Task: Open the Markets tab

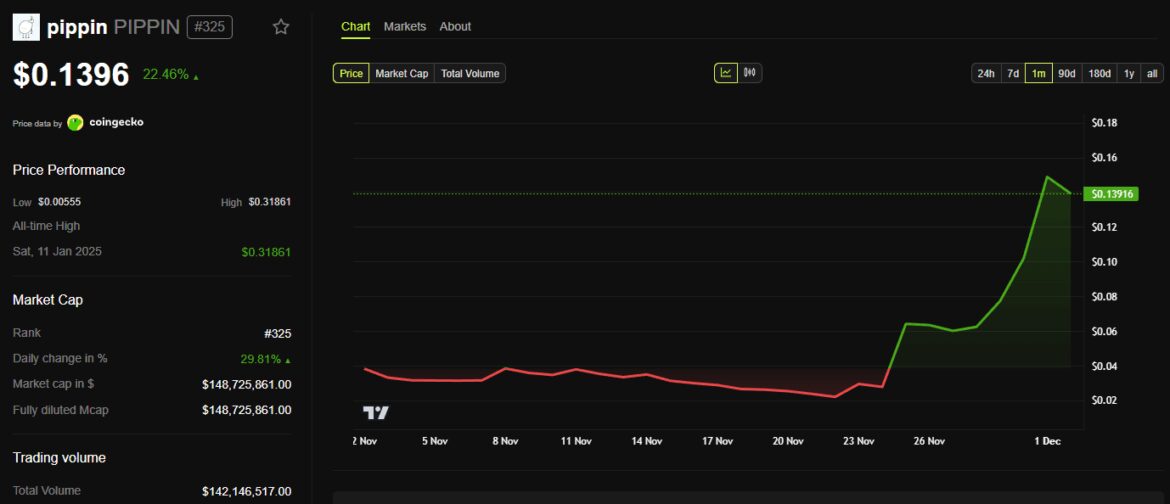Action: pyautogui.click(x=404, y=26)
